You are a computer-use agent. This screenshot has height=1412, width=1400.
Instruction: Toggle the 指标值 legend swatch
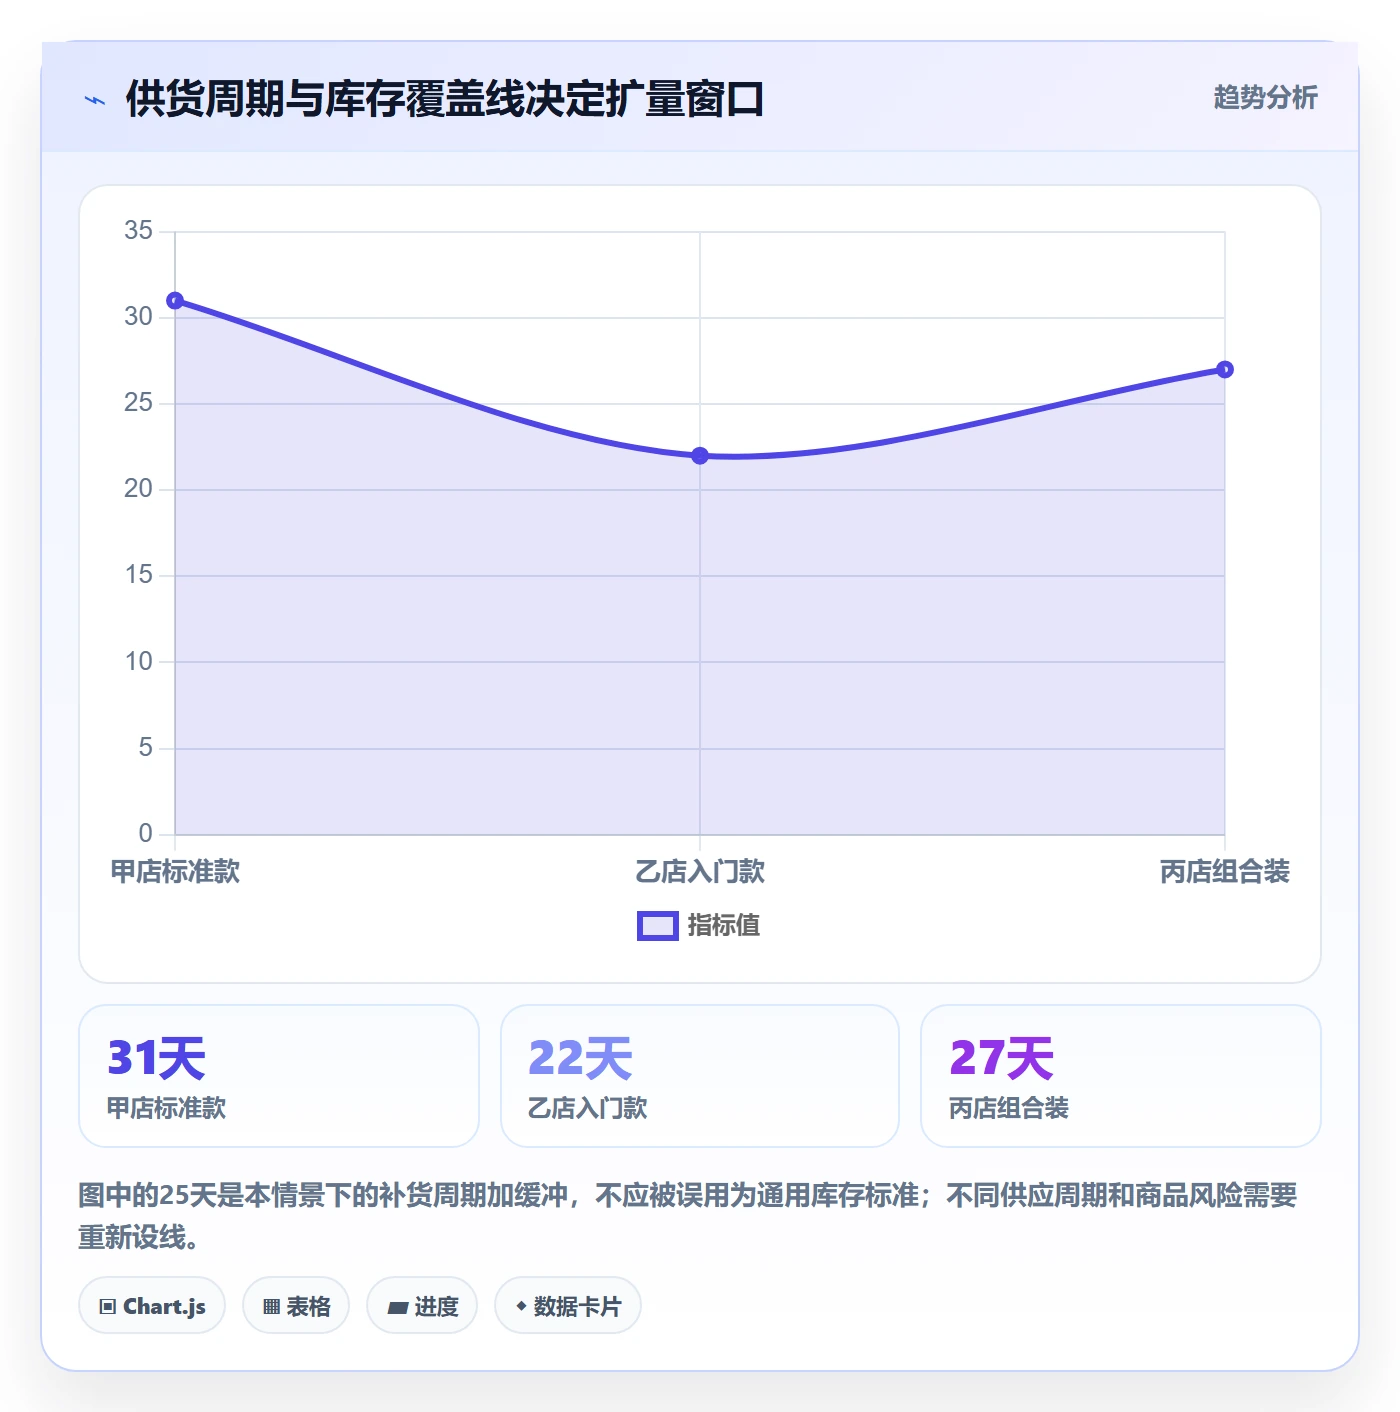[658, 926]
